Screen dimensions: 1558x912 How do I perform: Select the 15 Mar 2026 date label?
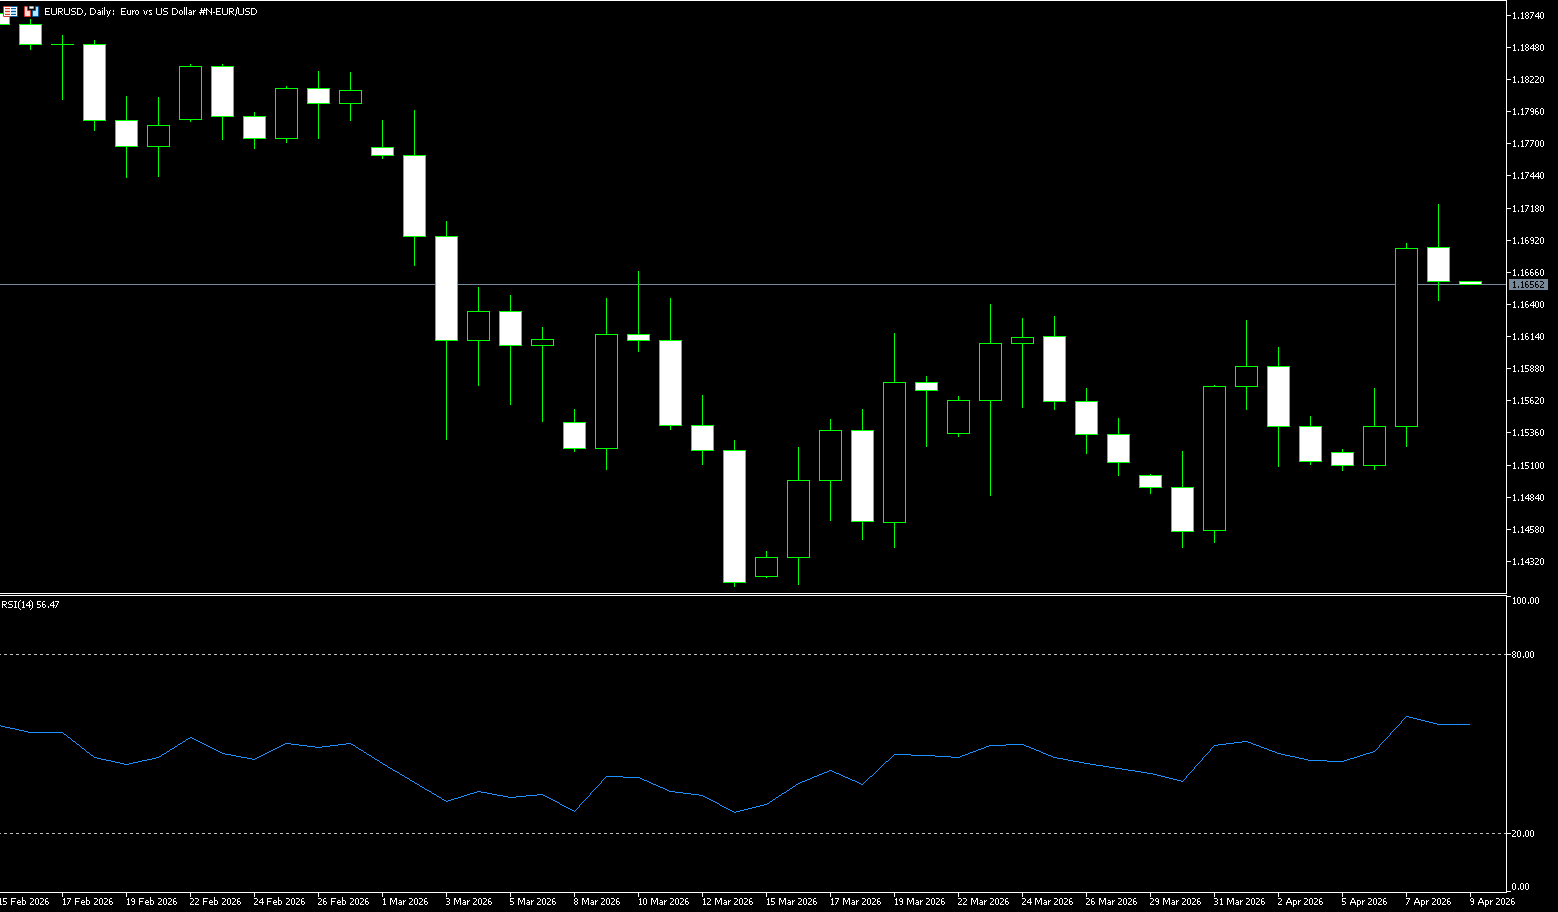tap(791, 902)
